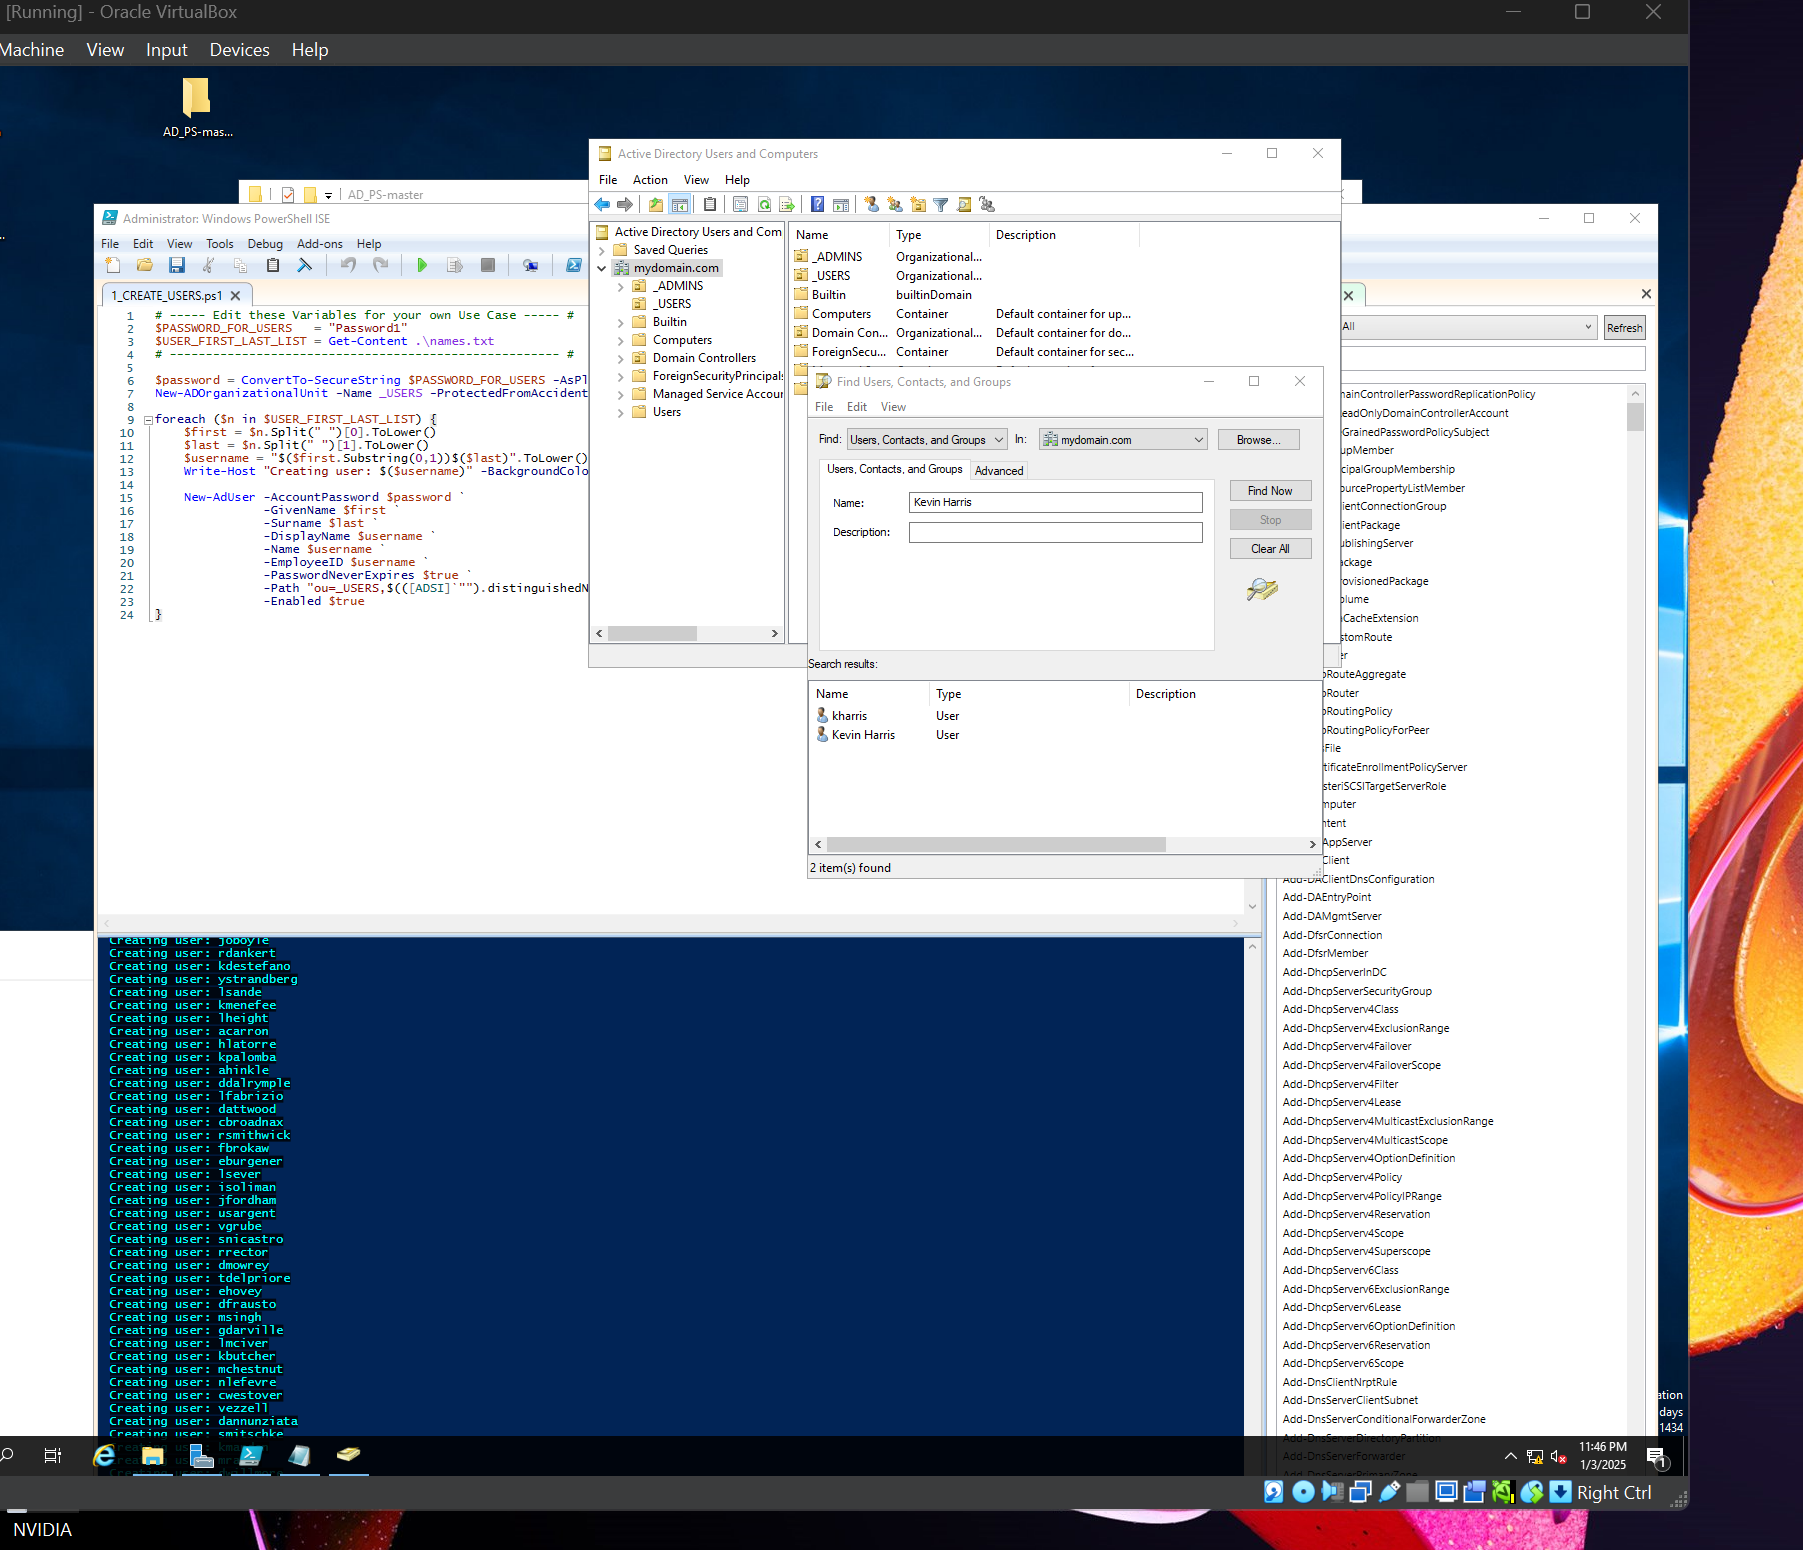The image size is (1803, 1550).
Task: Select Add-DhcpServerInDC in the Commands list
Action: [x=1334, y=972]
